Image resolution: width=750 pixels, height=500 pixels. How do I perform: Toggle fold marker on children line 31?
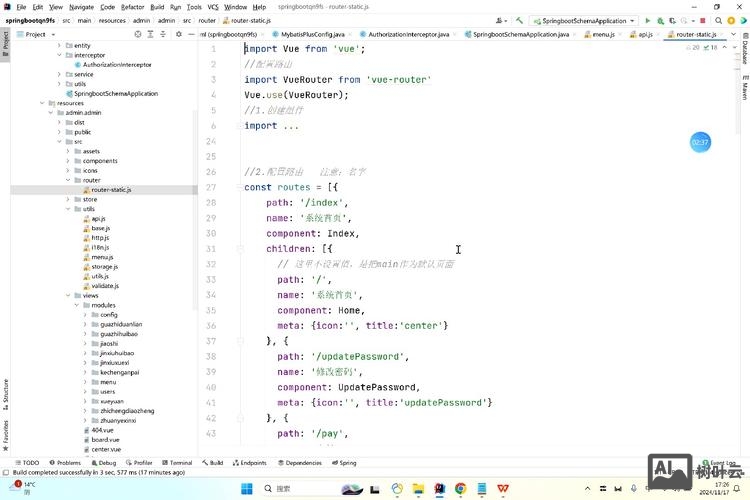click(240, 248)
